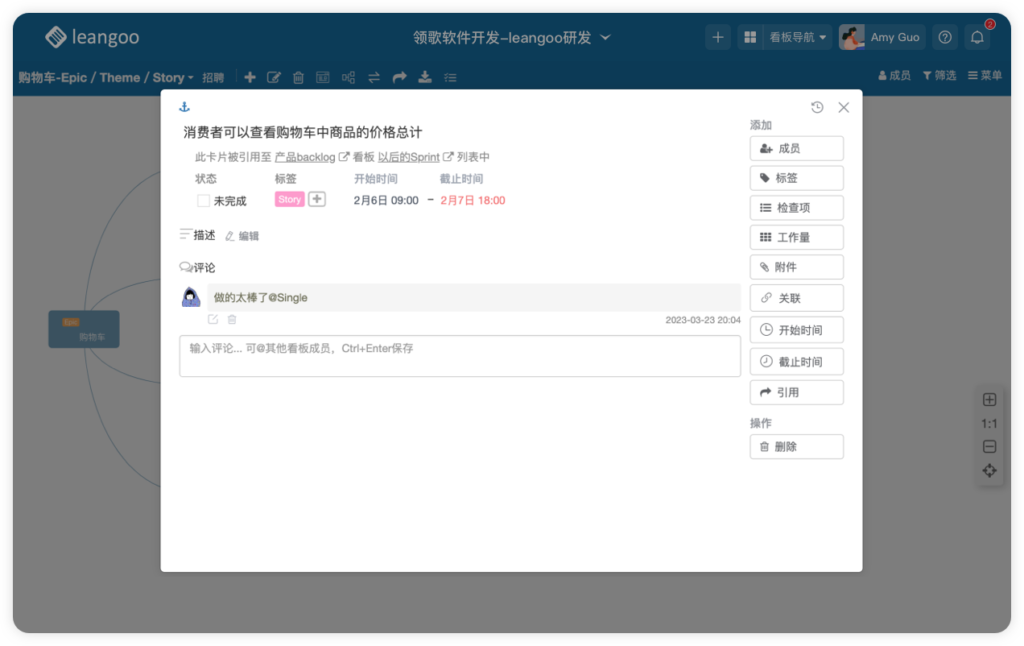Expand the Story breadcrumb dropdown
The height and width of the screenshot is (646, 1024).
tap(190, 77)
